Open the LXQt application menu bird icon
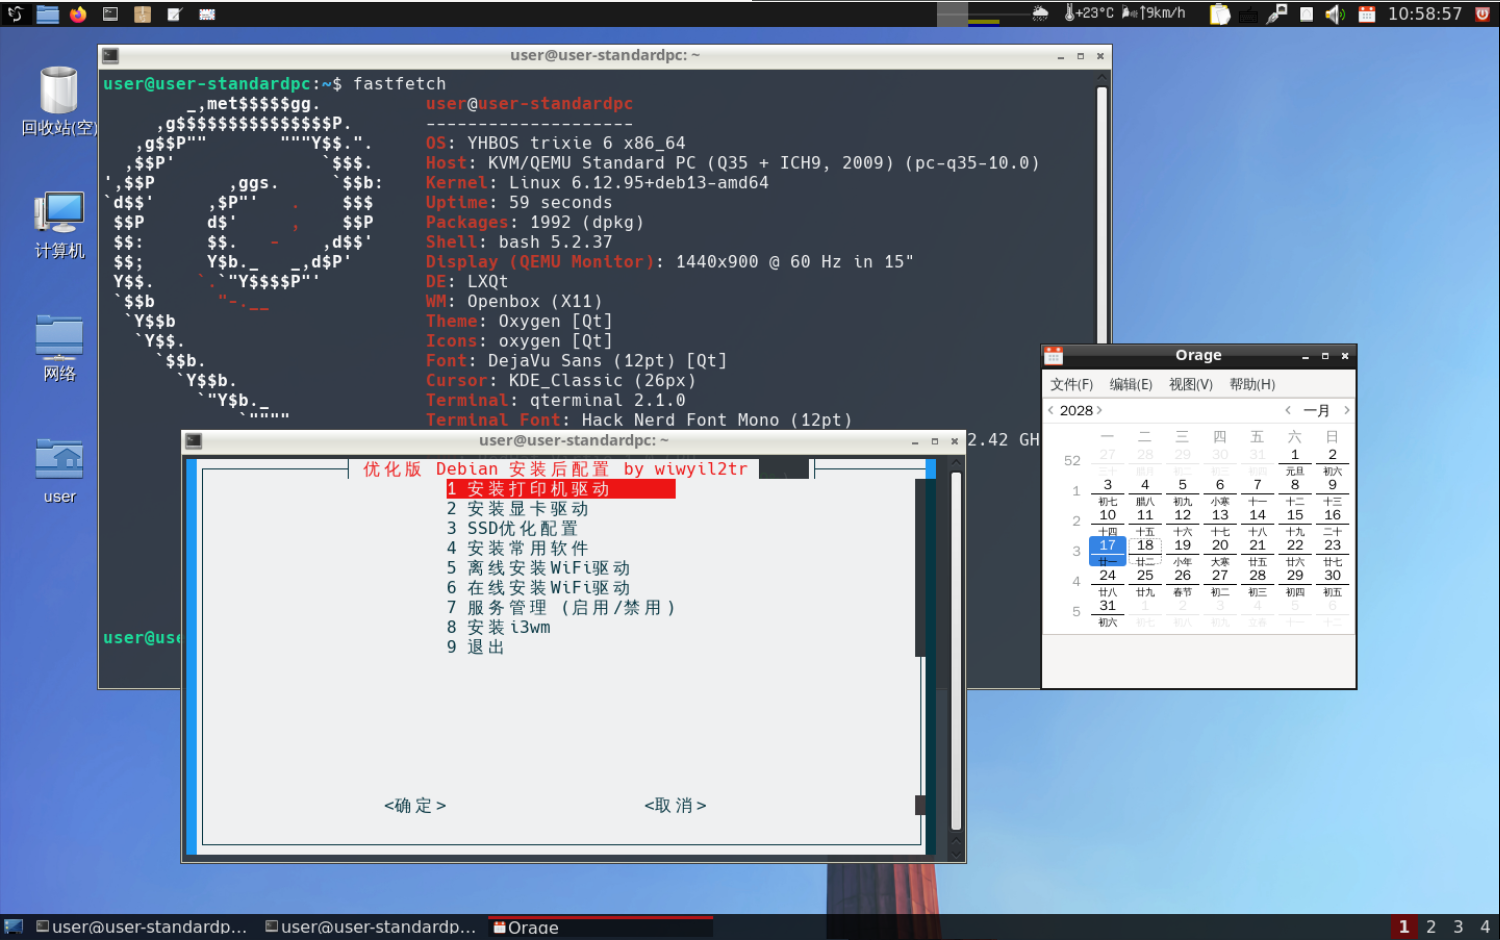The image size is (1500, 940). tap(14, 14)
